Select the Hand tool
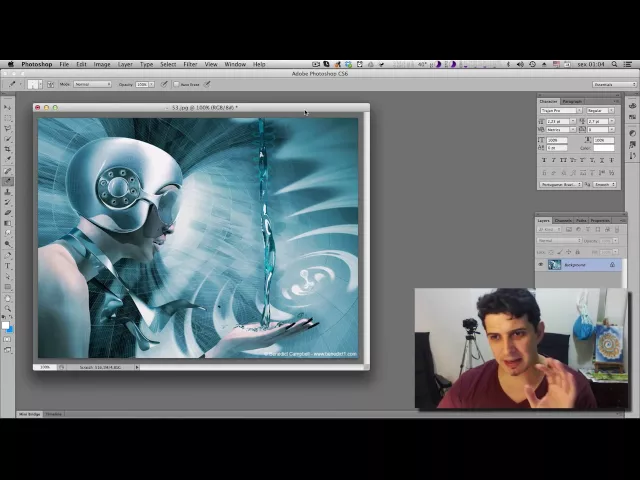The width and height of the screenshot is (640, 480). 7,298
